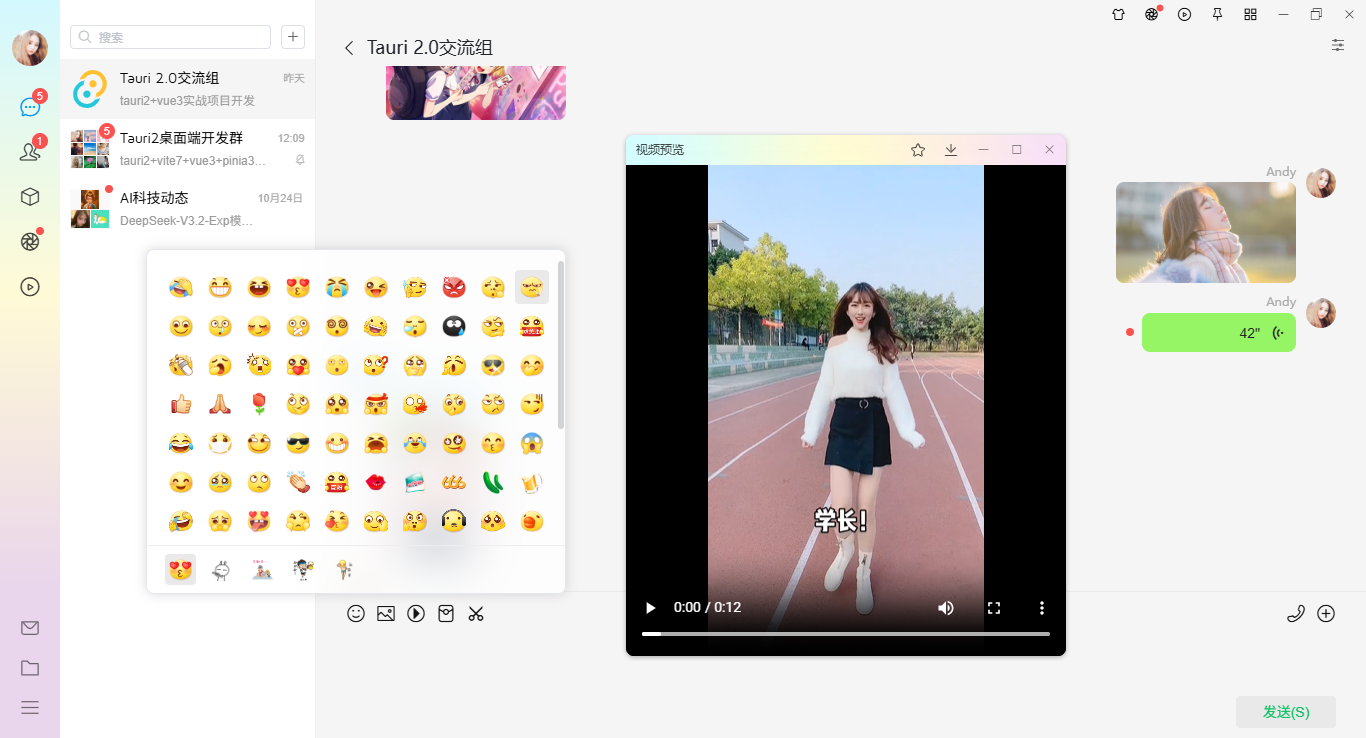
Task: Open the moments aperture icon in sidebar
Action: pyautogui.click(x=30, y=241)
